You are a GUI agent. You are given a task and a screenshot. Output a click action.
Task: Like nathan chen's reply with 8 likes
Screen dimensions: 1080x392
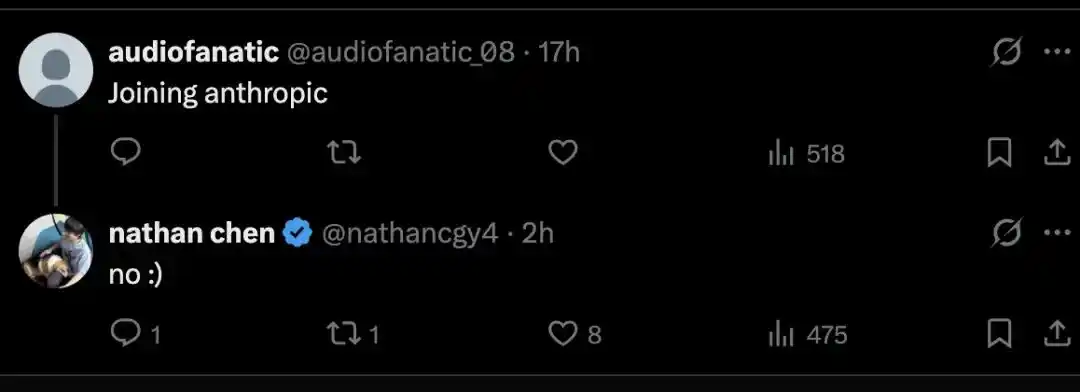click(x=574, y=334)
